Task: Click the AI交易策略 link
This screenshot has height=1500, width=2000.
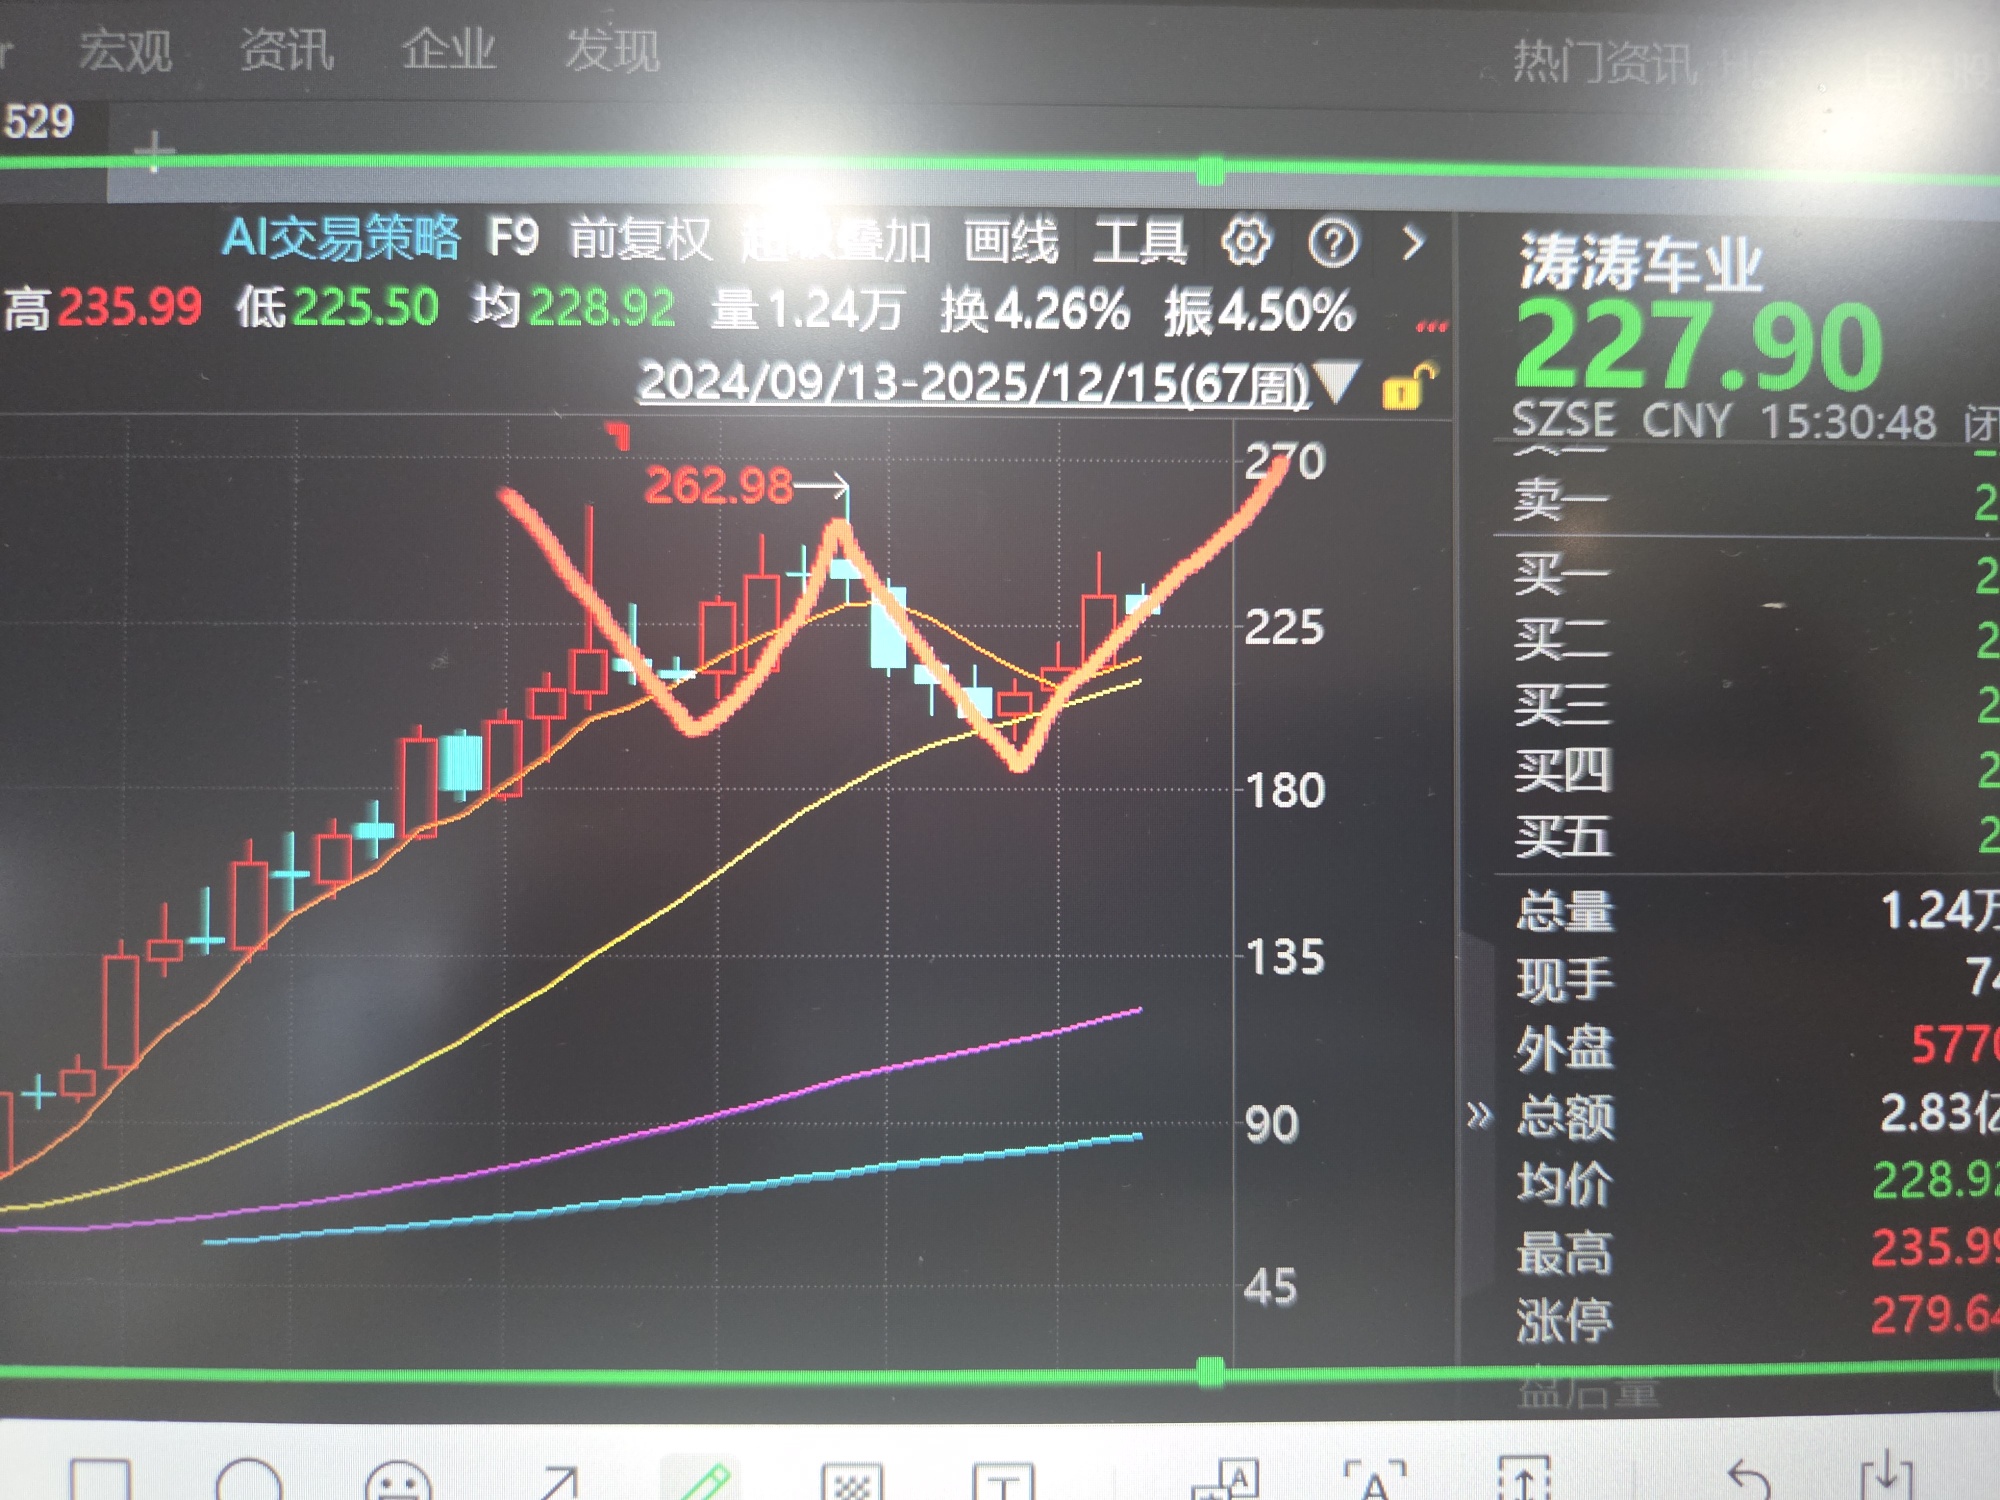Action: 340,238
